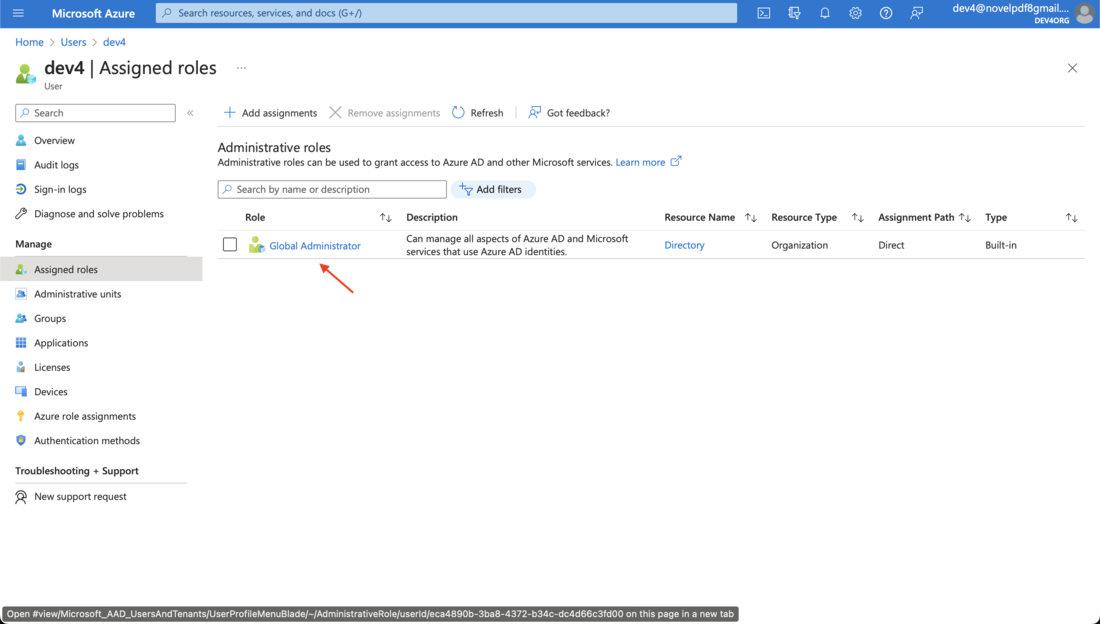Click the Organization resource type cell
The image size is (1100, 624).
click(799, 245)
